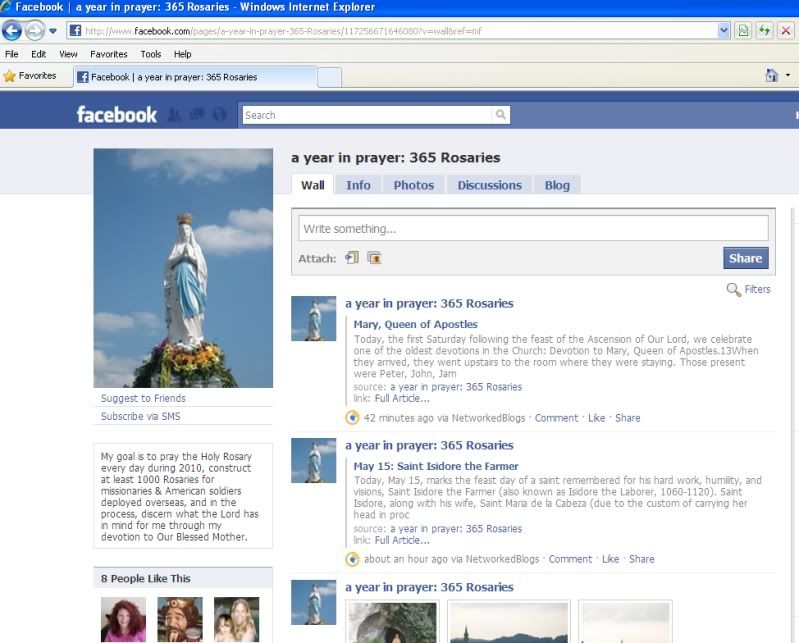Open the wall Filters link
Viewport: 799px width, 643px height.
pyautogui.click(x=757, y=289)
